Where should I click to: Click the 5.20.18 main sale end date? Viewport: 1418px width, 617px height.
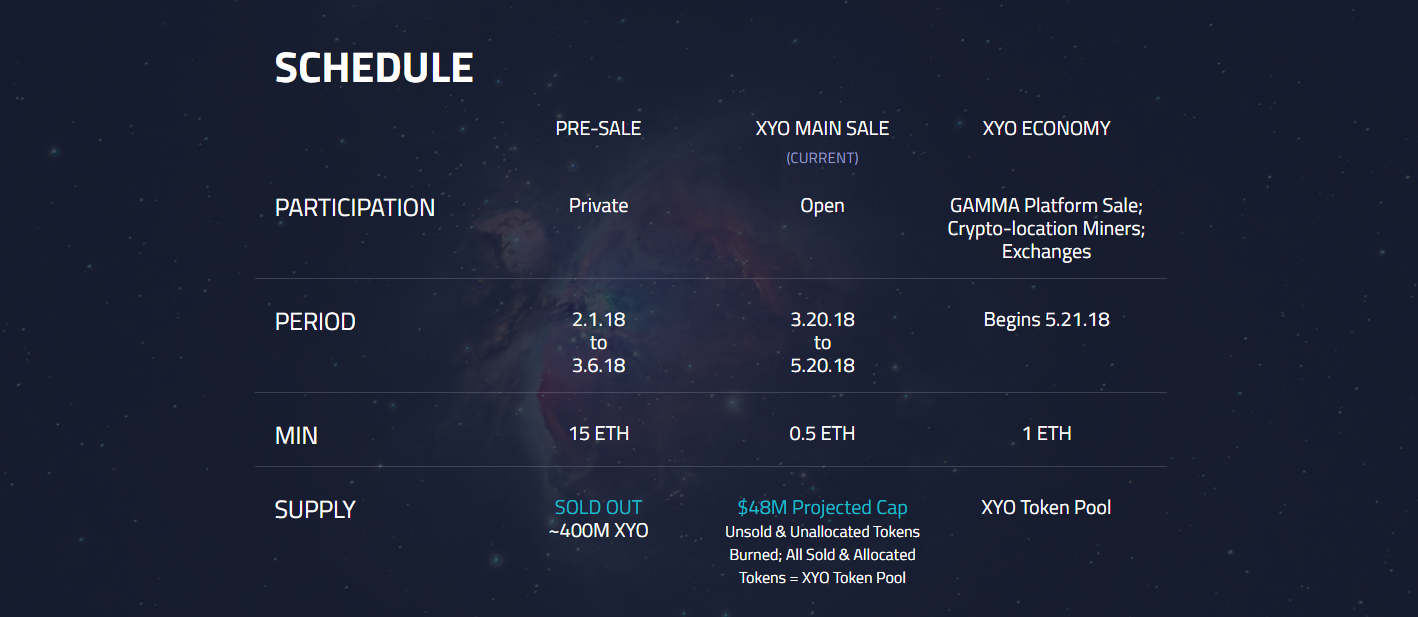822,366
